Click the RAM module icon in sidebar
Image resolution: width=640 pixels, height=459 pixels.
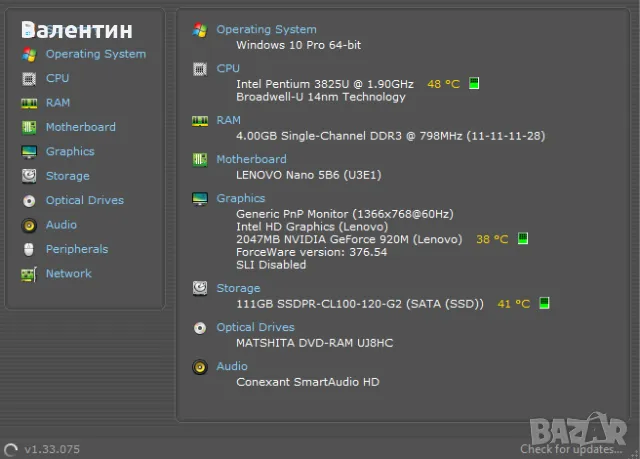(x=28, y=103)
